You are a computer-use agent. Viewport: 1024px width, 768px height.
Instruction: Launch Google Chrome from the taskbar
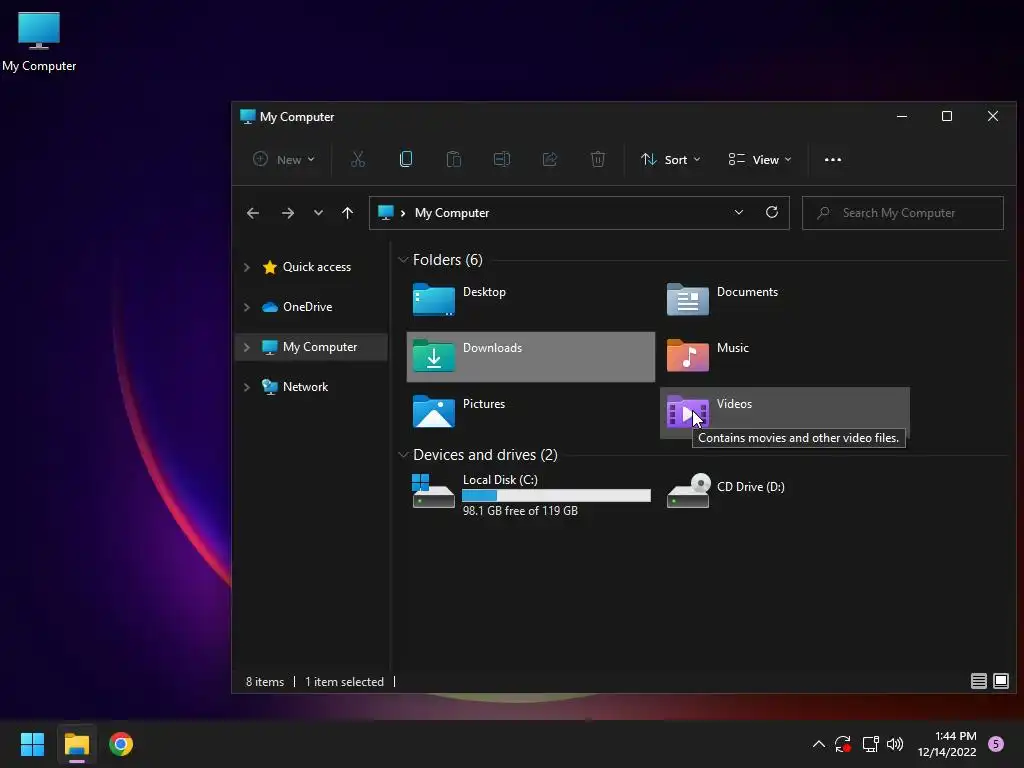click(x=121, y=744)
